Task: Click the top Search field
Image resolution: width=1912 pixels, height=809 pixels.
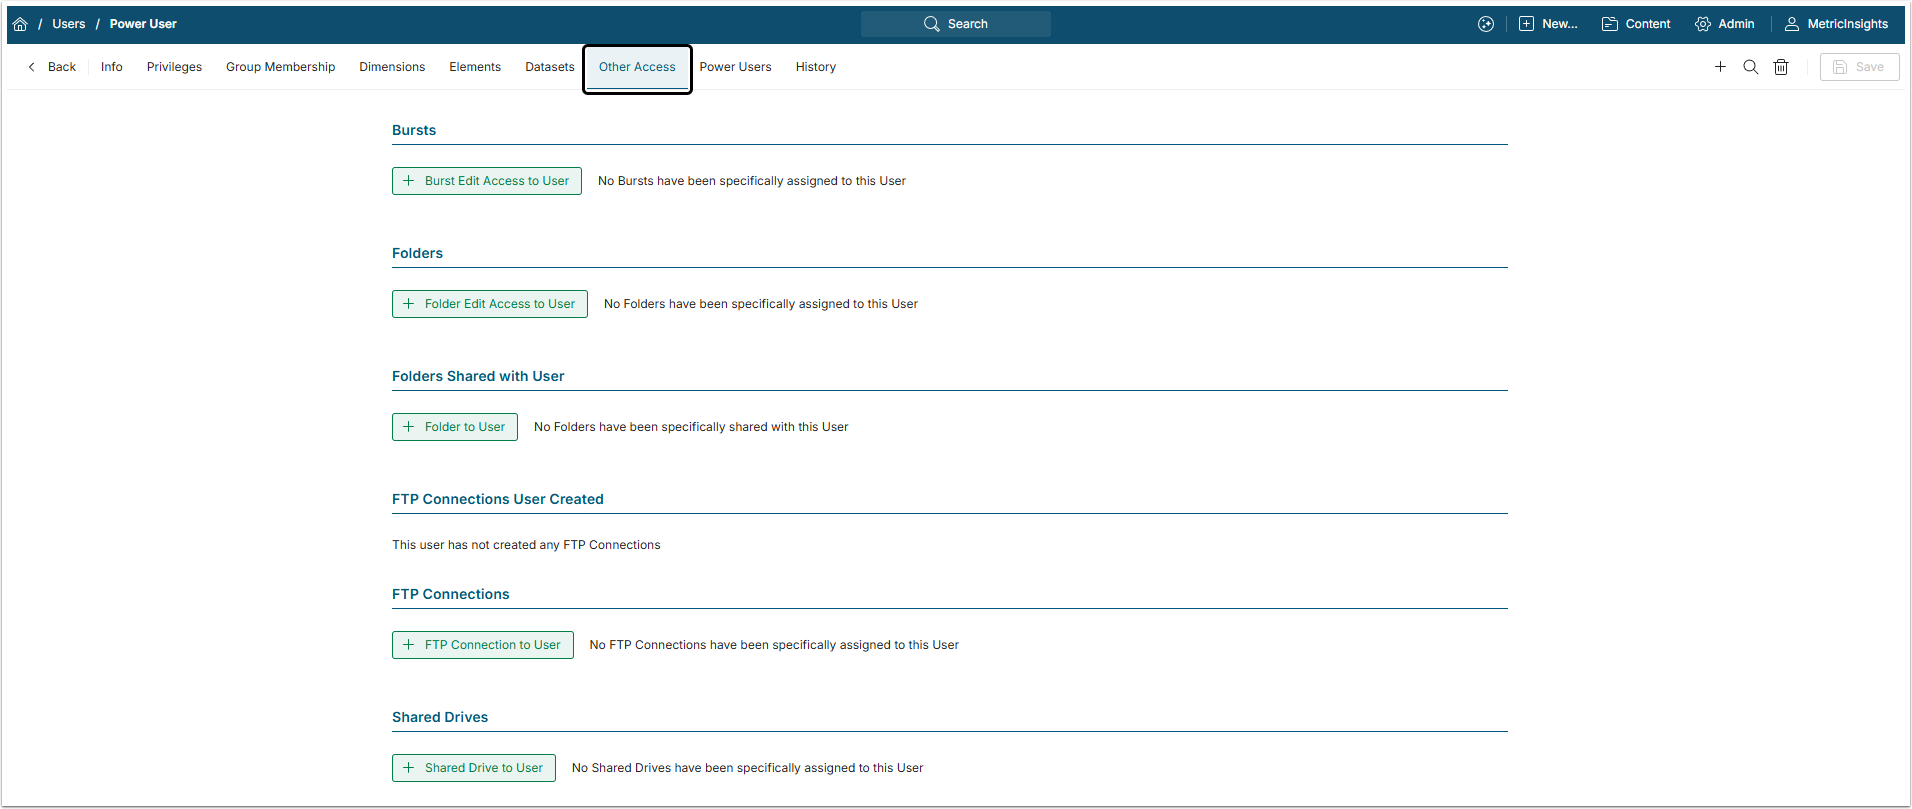Action: pyautogui.click(x=955, y=24)
